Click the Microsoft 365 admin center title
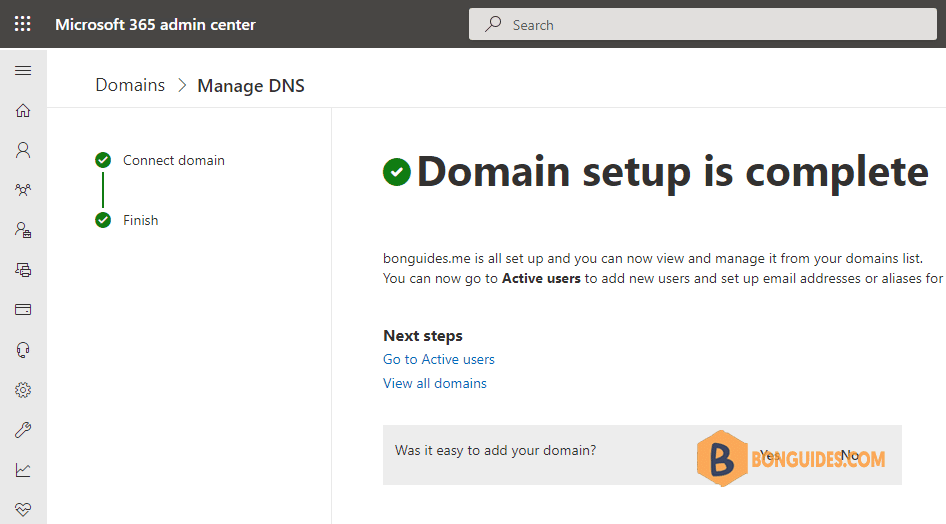 click(x=155, y=25)
